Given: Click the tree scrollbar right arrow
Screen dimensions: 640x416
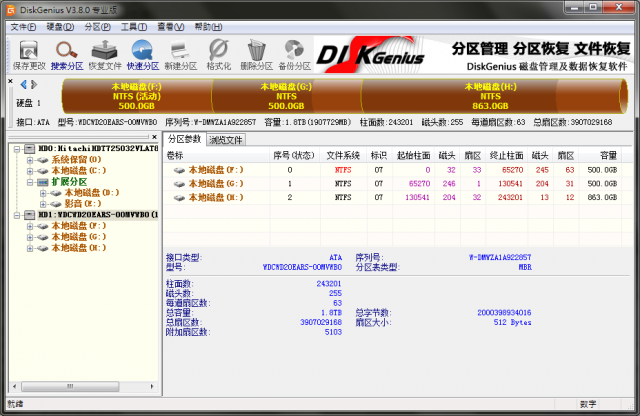Looking at the screenshot, I should click(152, 386).
